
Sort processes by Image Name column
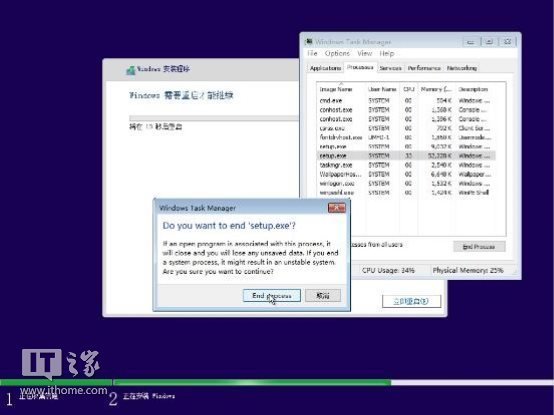(341, 89)
